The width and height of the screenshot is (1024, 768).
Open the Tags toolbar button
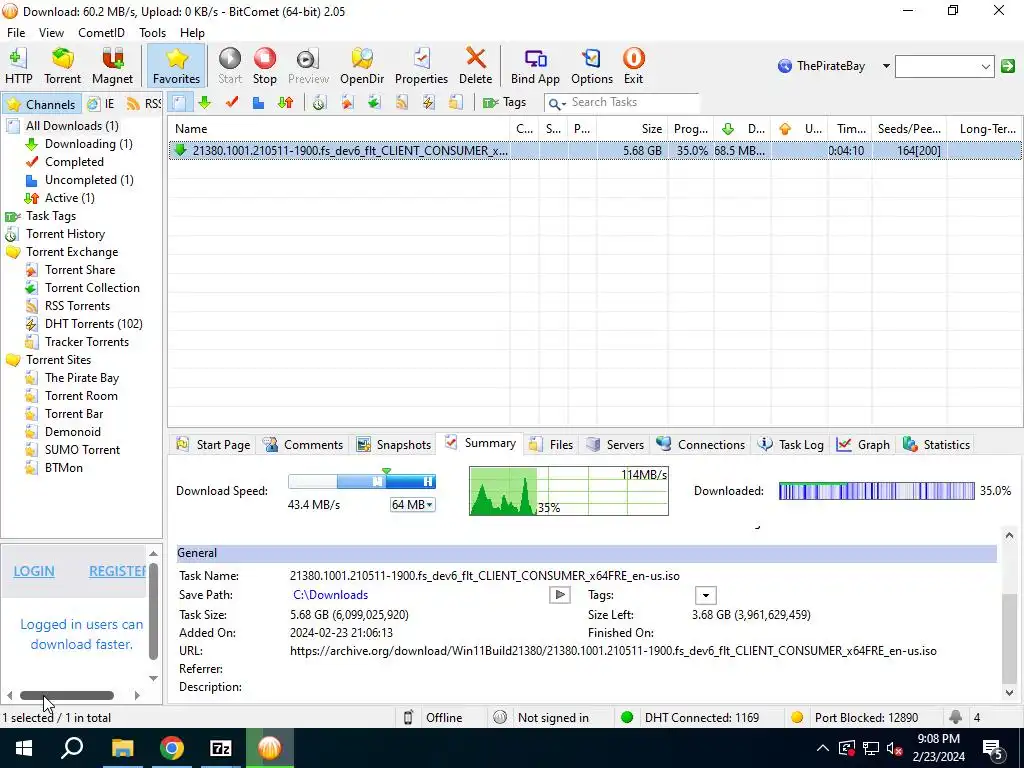pos(504,103)
